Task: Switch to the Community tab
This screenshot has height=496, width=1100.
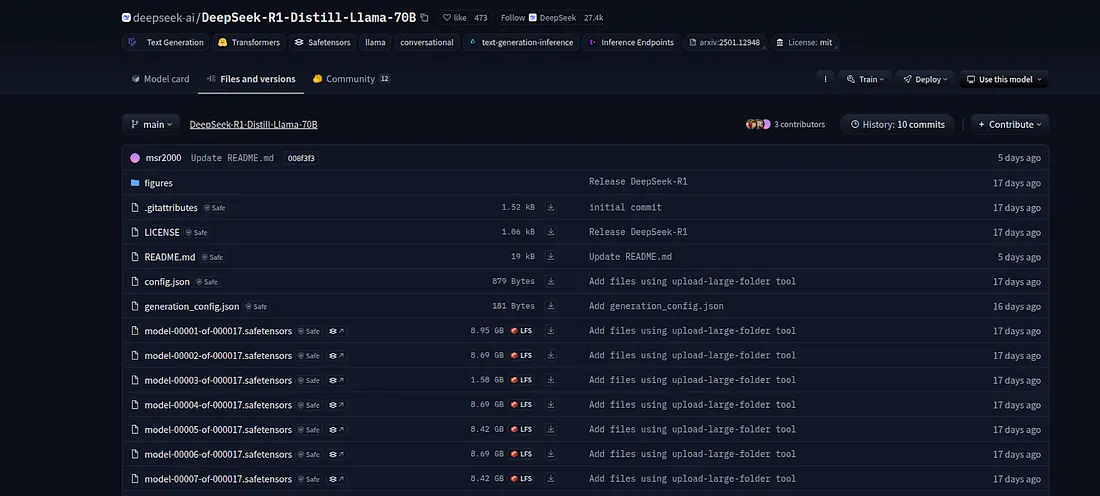Action: (351, 79)
